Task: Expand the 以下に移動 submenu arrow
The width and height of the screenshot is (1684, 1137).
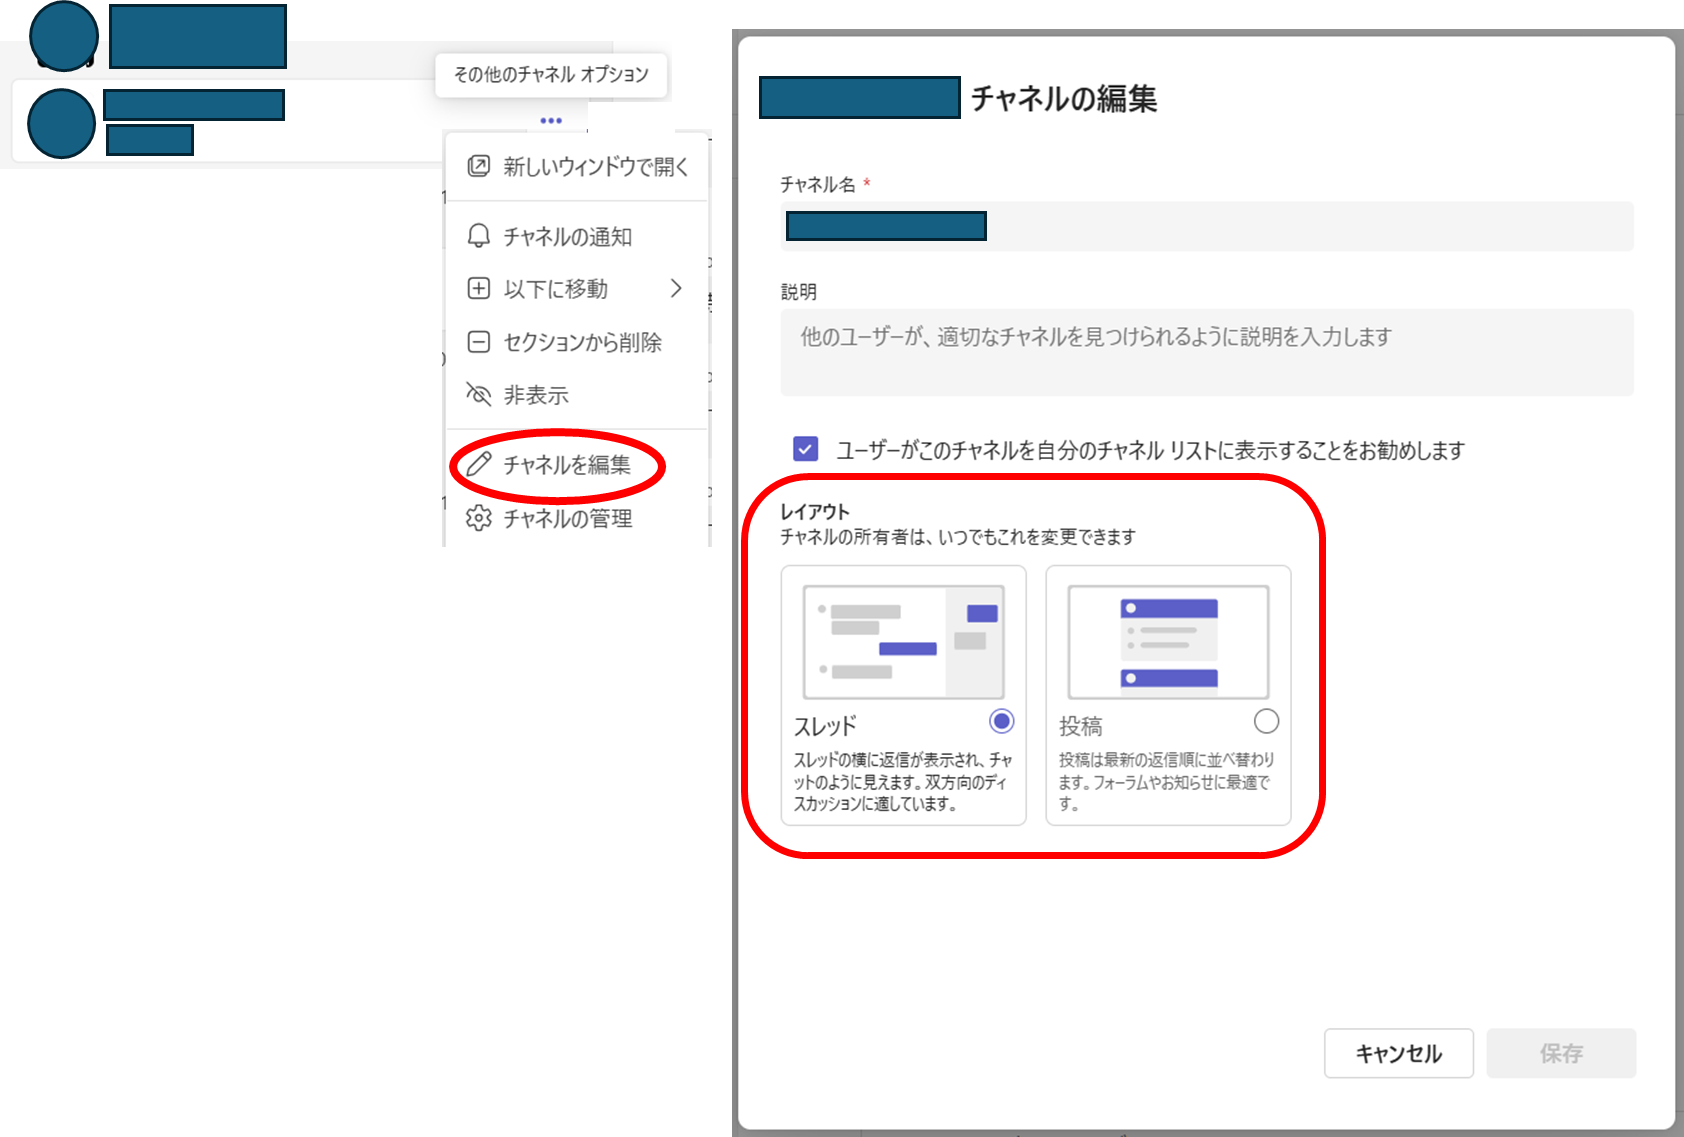Action: coord(676,288)
